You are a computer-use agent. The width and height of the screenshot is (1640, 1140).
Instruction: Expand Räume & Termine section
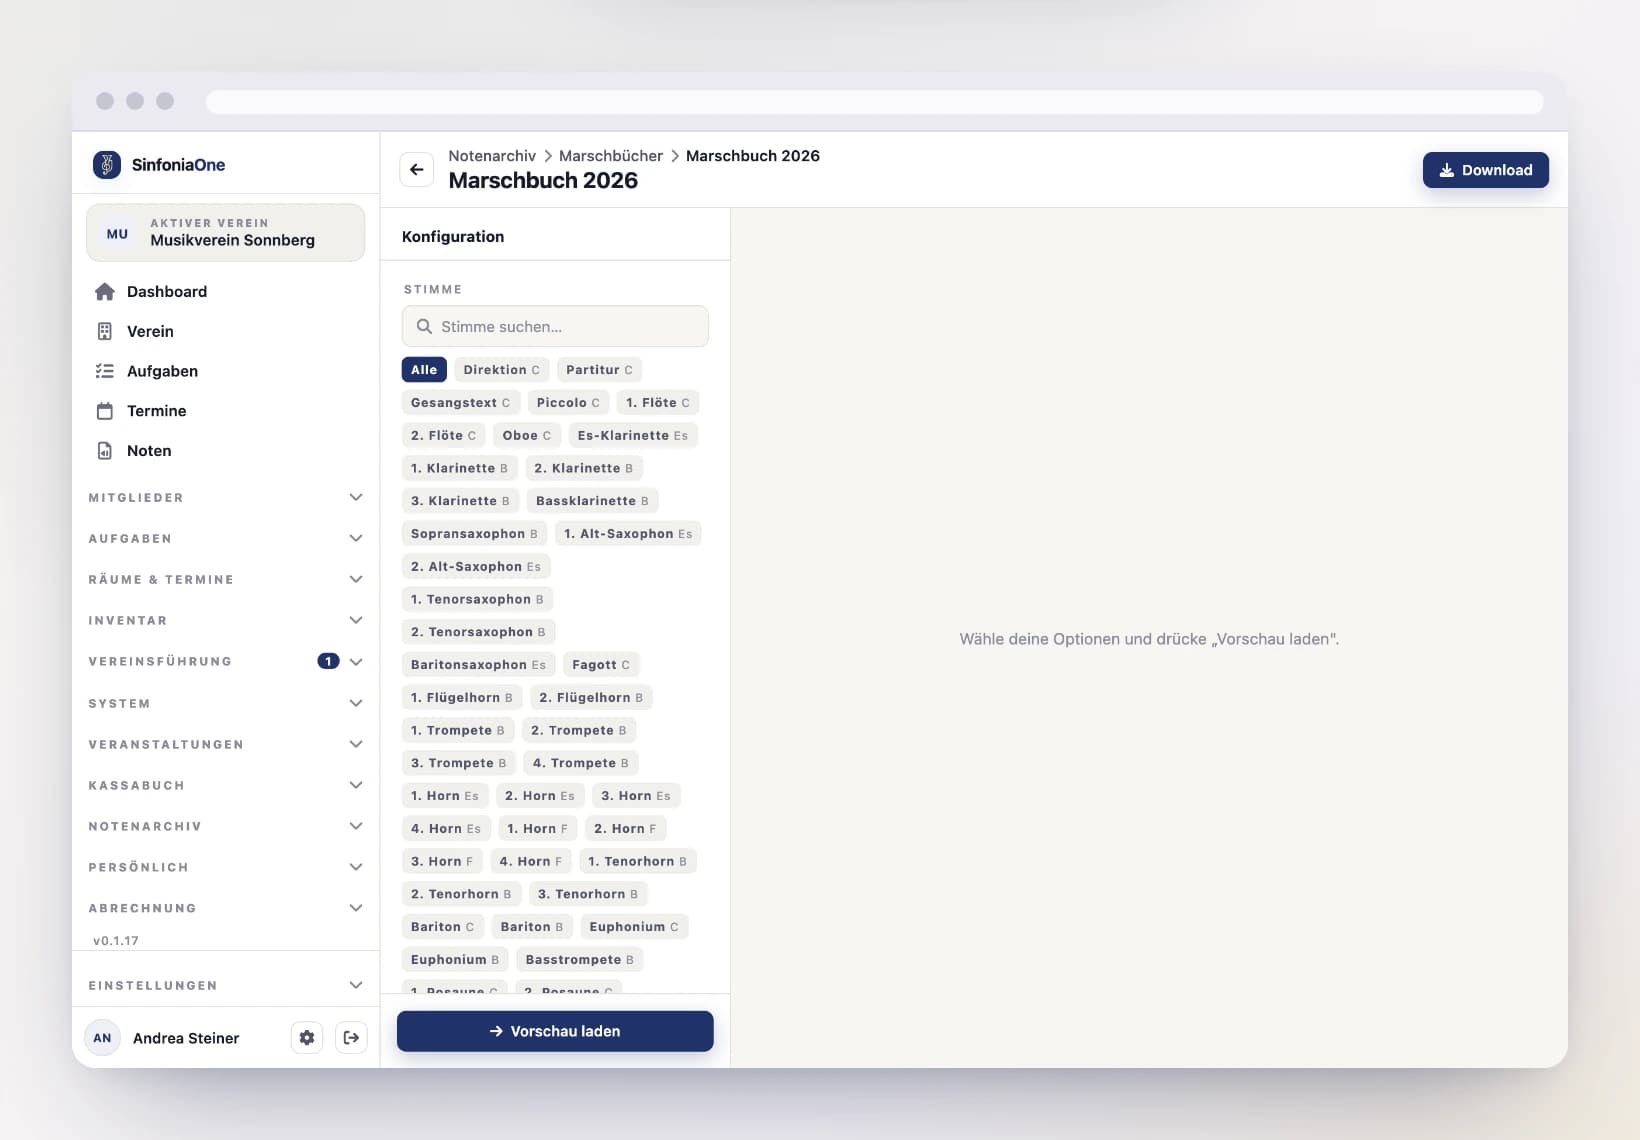point(226,580)
